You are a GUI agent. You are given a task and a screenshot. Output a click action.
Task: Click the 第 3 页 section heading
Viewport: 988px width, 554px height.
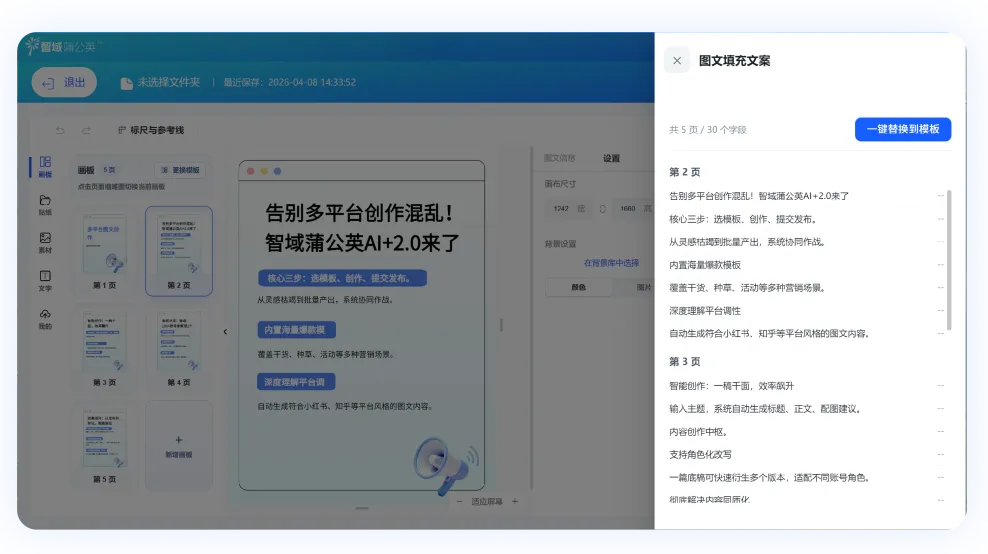point(684,362)
